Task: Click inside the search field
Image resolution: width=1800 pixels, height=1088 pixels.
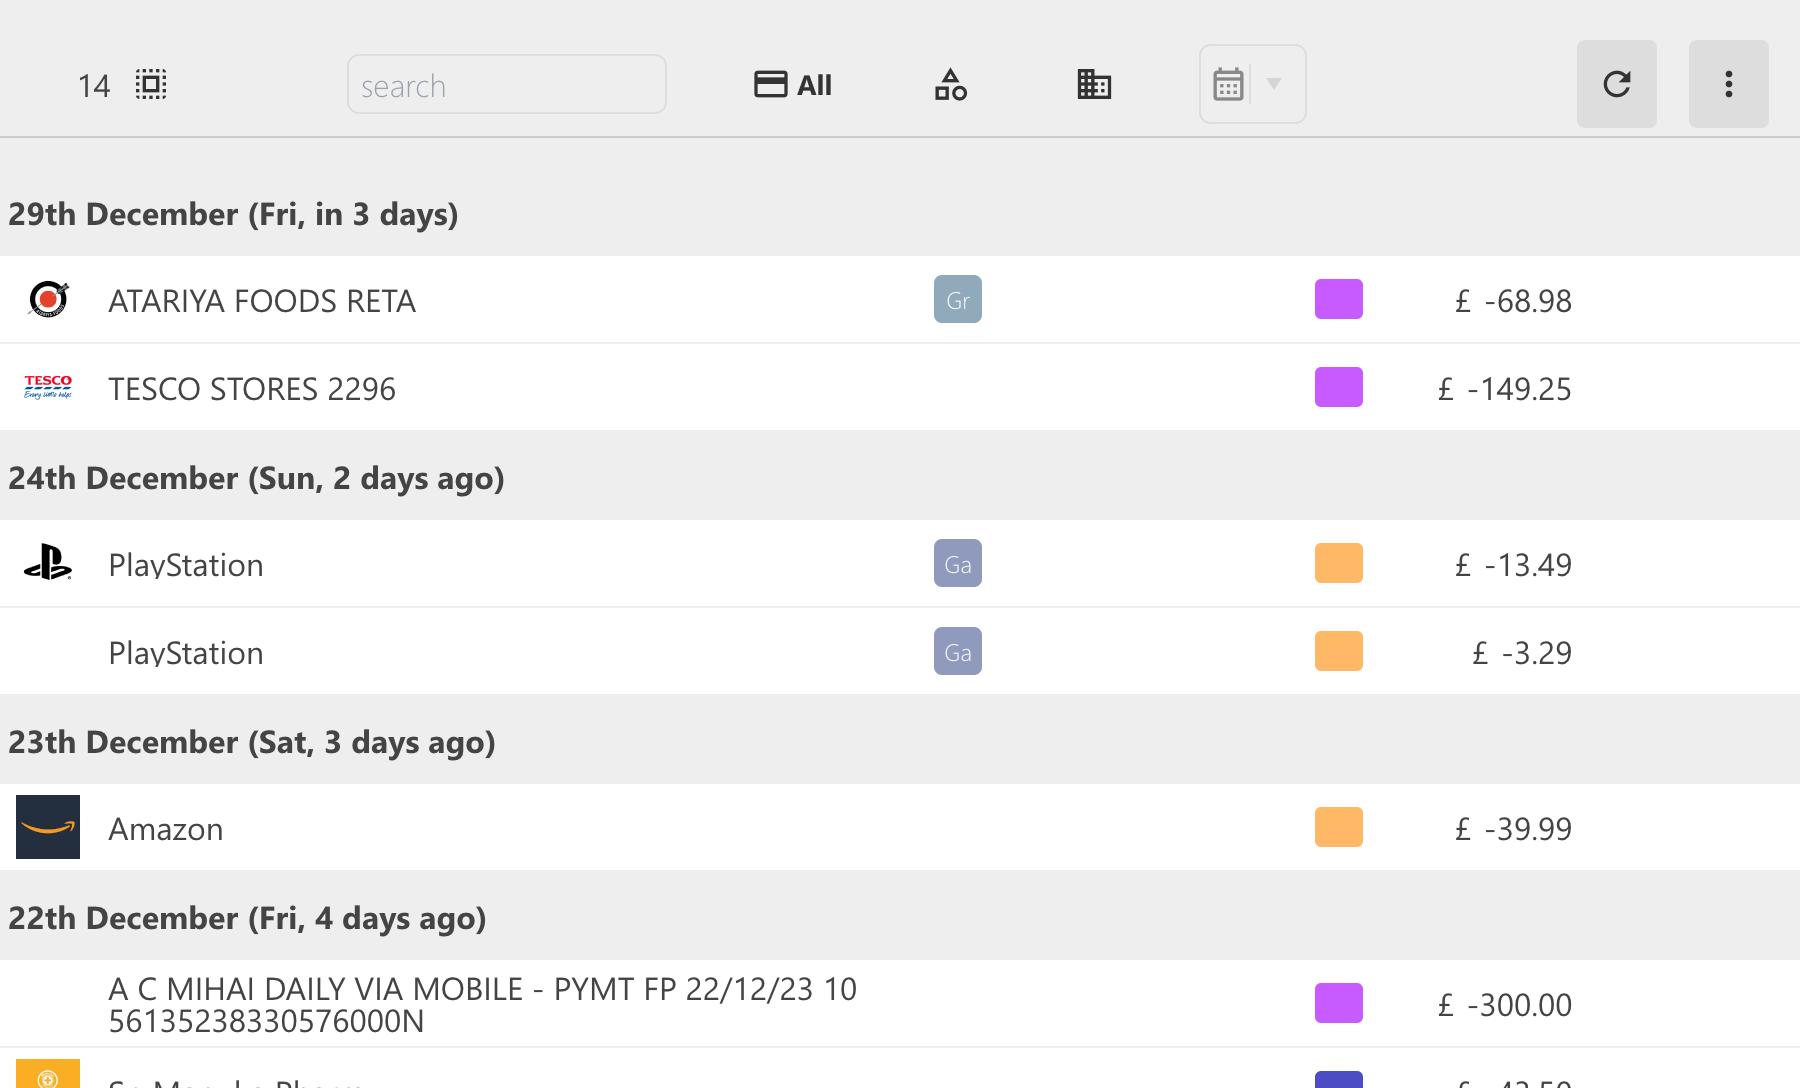Action: (506, 84)
